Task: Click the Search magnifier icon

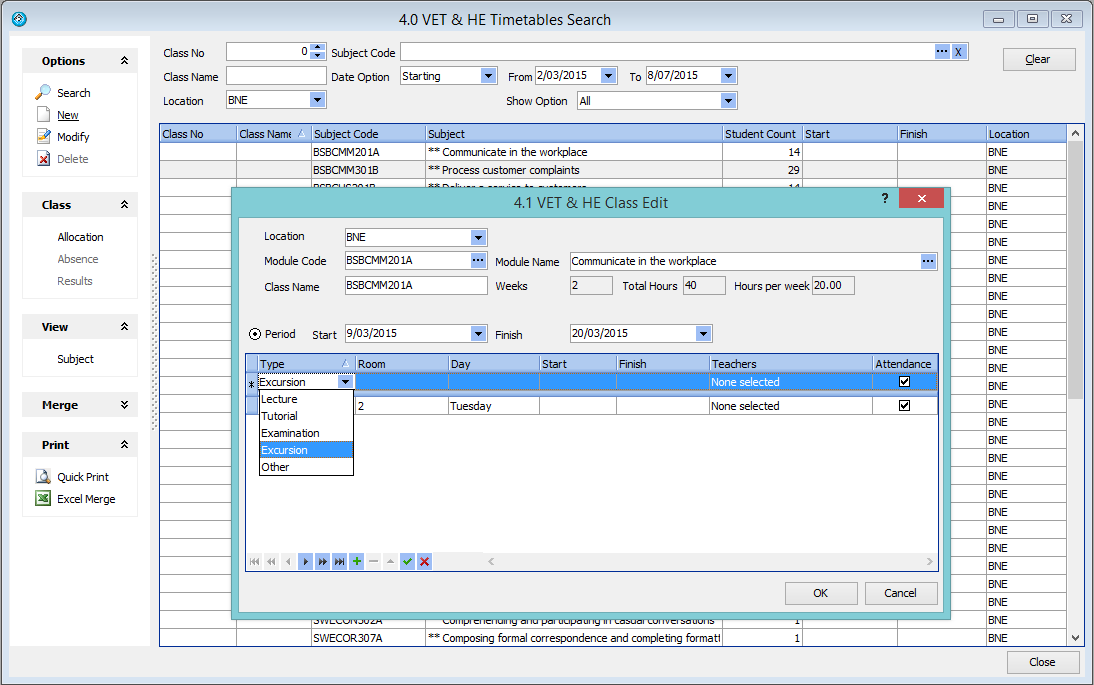Action: tap(43, 92)
